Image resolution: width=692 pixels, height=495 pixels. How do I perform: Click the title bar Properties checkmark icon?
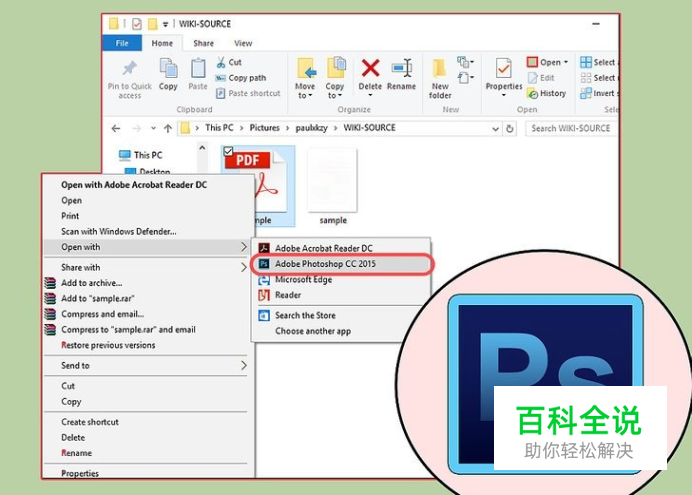point(137,24)
